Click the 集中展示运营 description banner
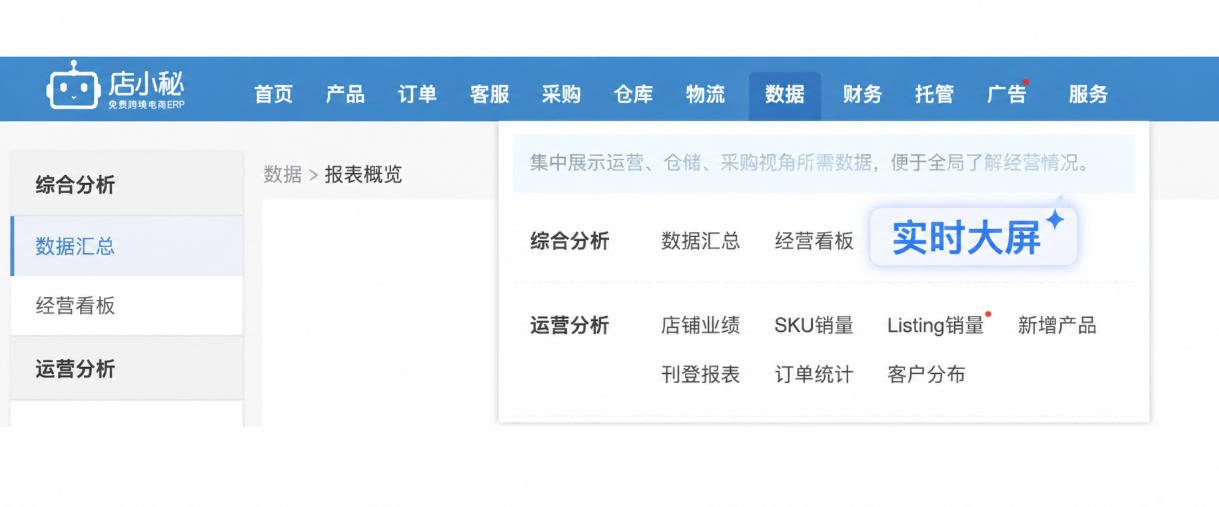Screen dimensions: 1219x507 [x=824, y=163]
